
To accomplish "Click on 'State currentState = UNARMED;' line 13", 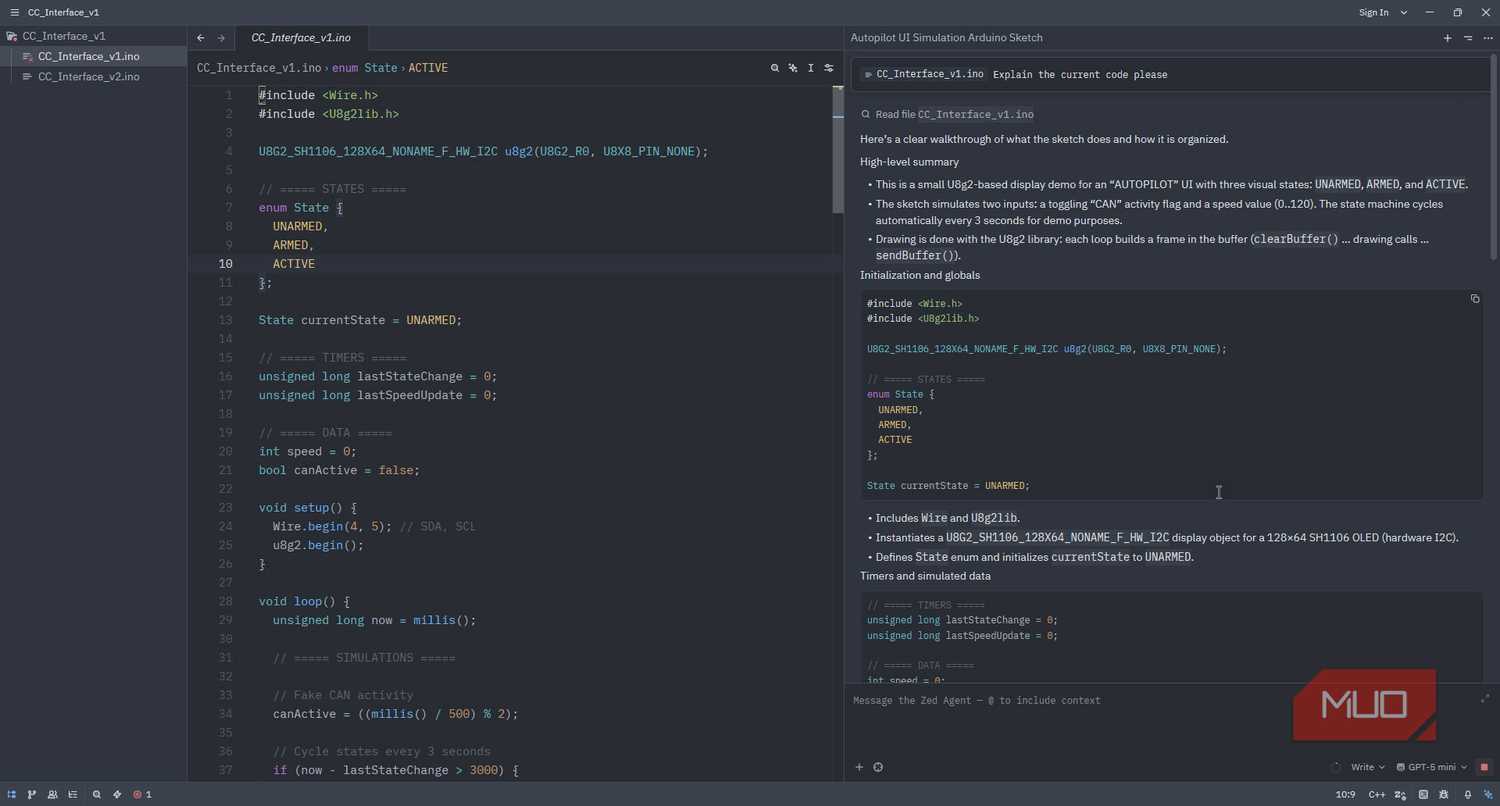I will [x=360, y=320].
